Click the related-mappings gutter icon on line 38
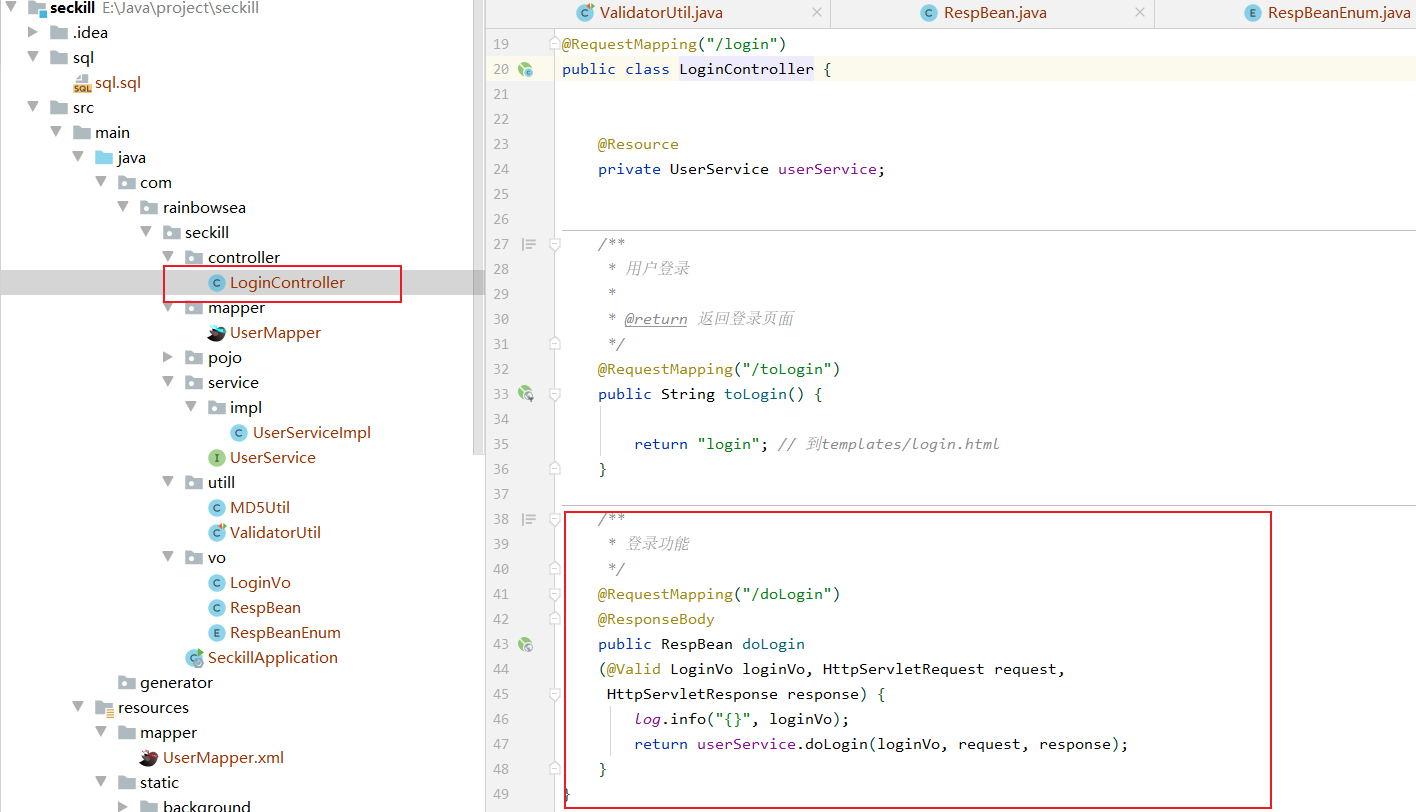Image resolution: width=1416 pixels, height=812 pixels. click(529, 518)
